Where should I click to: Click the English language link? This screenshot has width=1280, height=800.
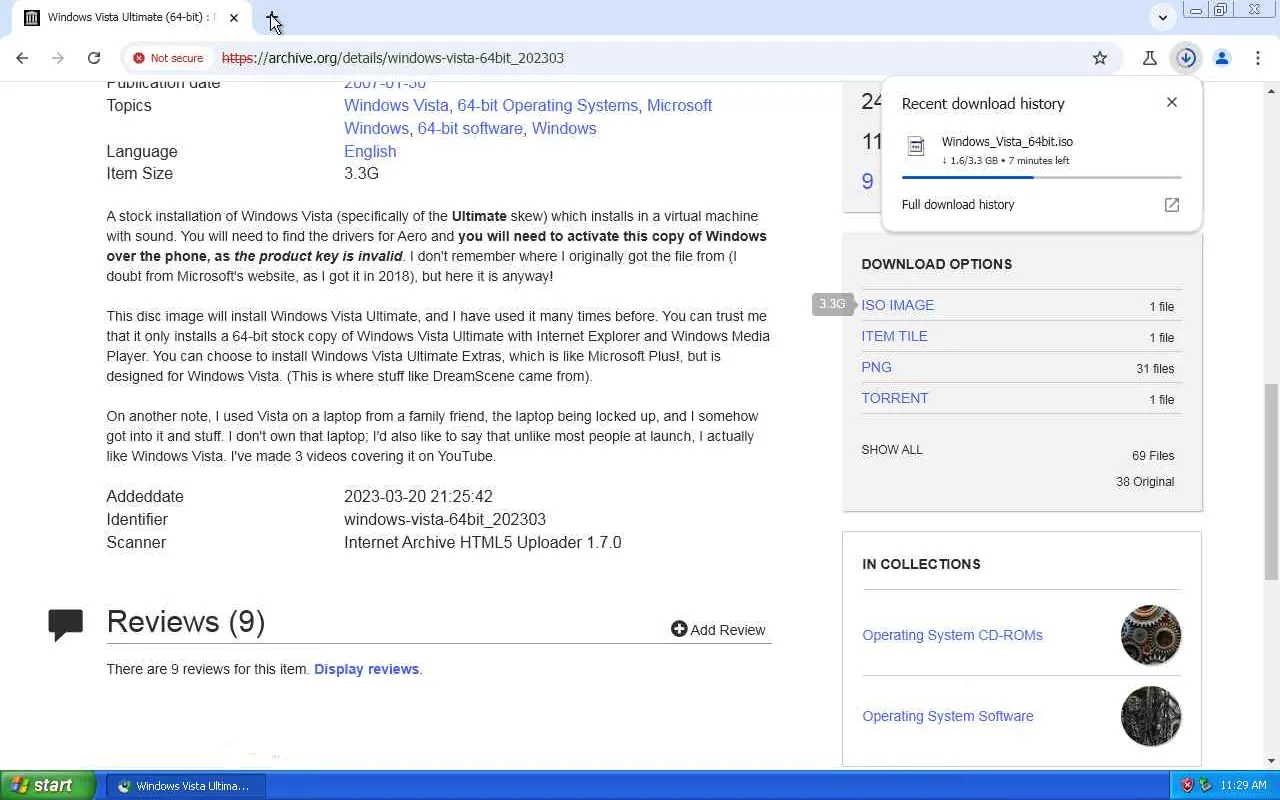click(370, 151)
